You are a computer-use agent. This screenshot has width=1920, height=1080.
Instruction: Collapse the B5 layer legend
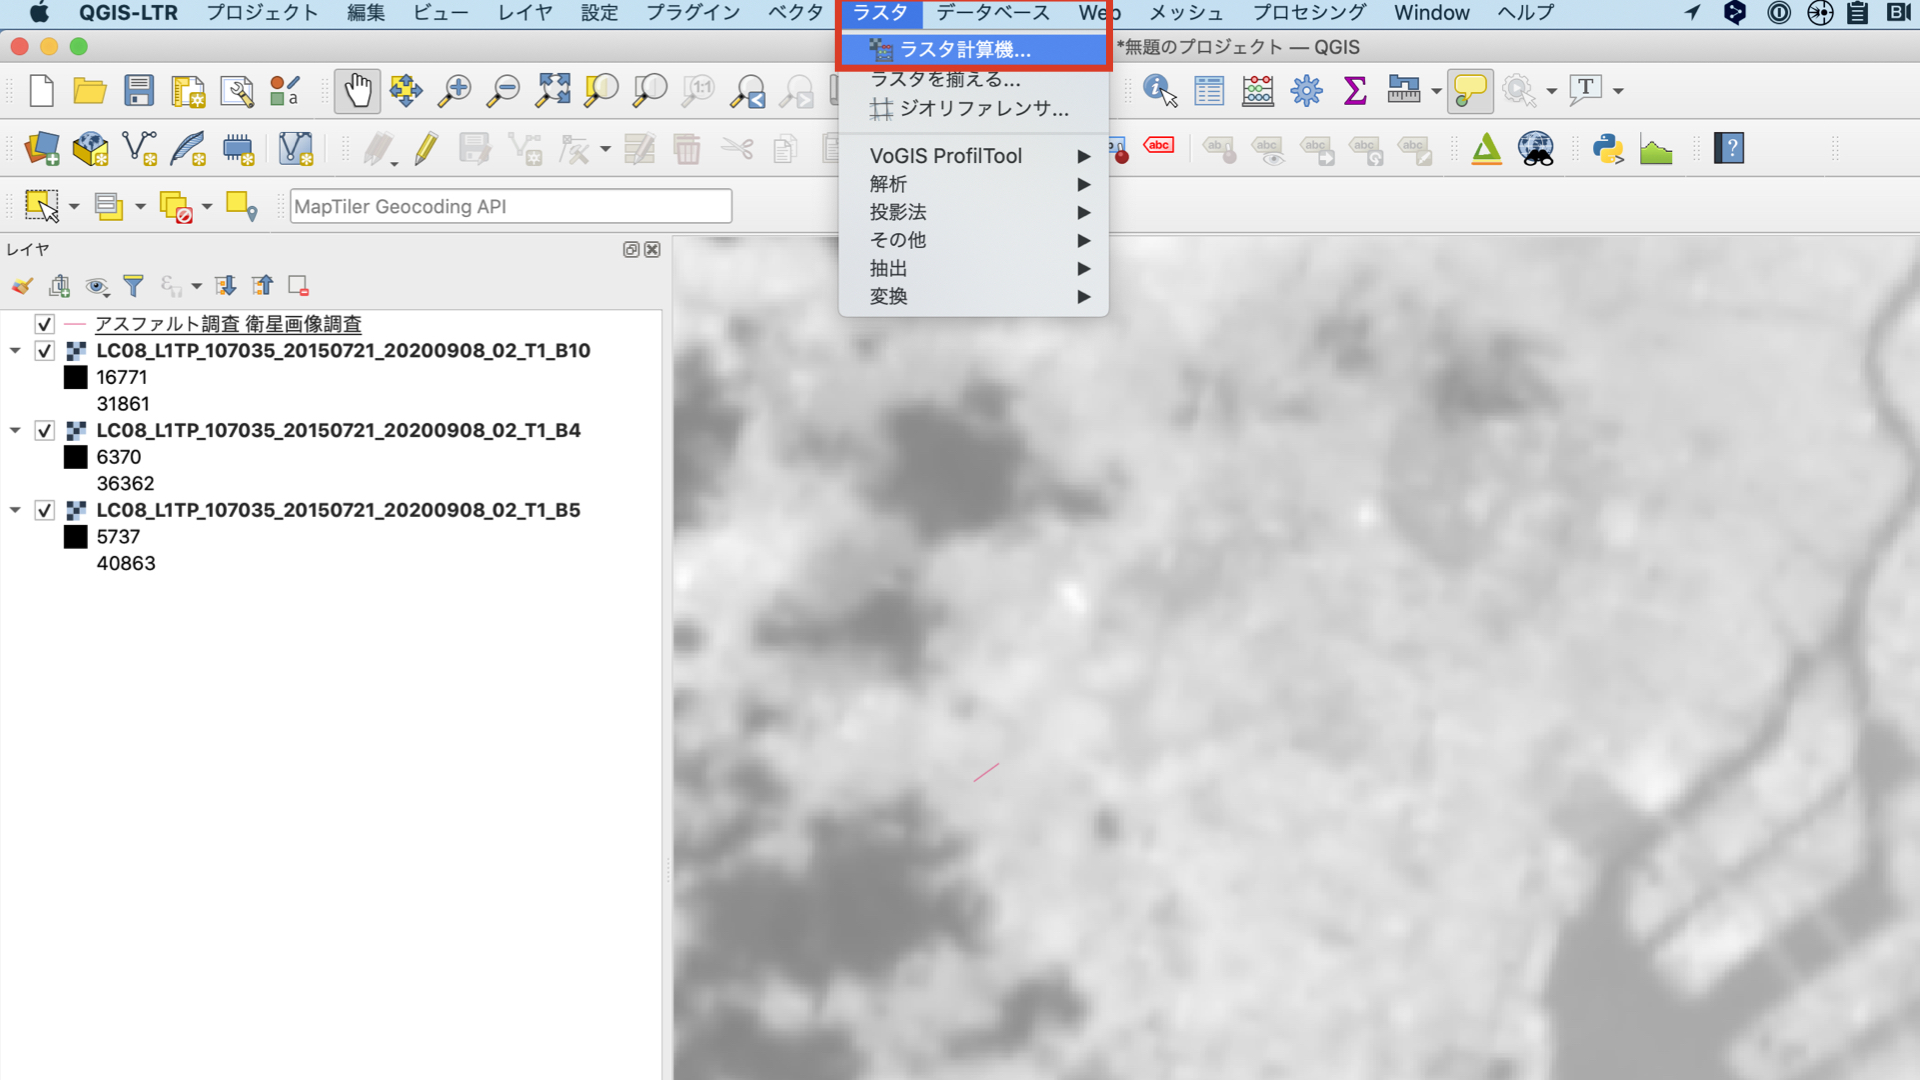[15, 510]
